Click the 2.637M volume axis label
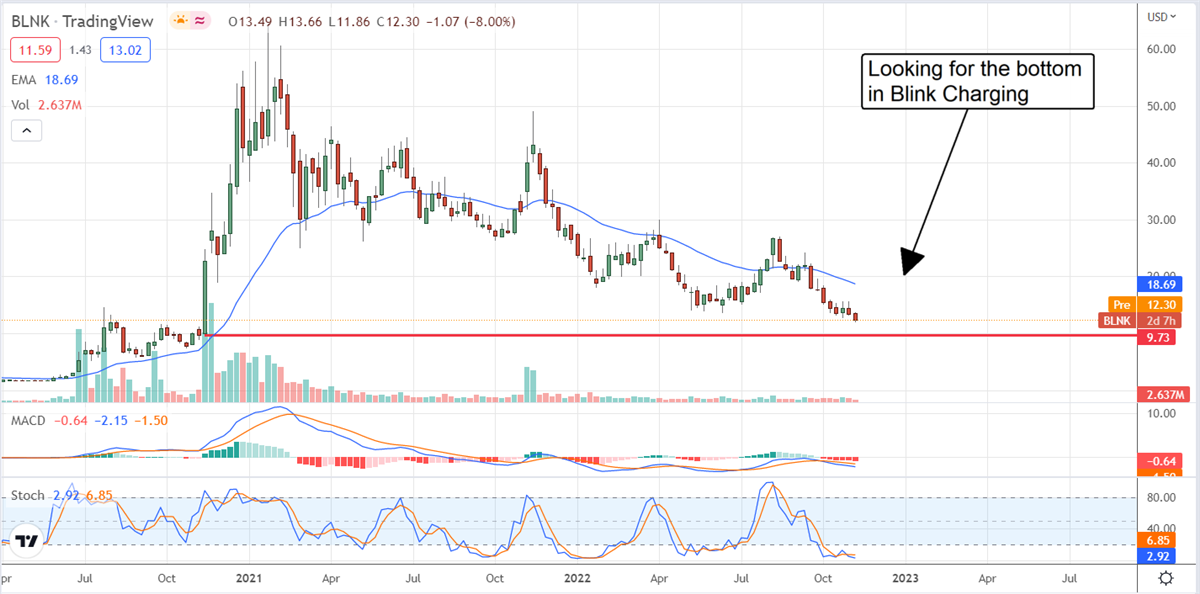This screenshot has width=1200, height=594. point(1162,393)
